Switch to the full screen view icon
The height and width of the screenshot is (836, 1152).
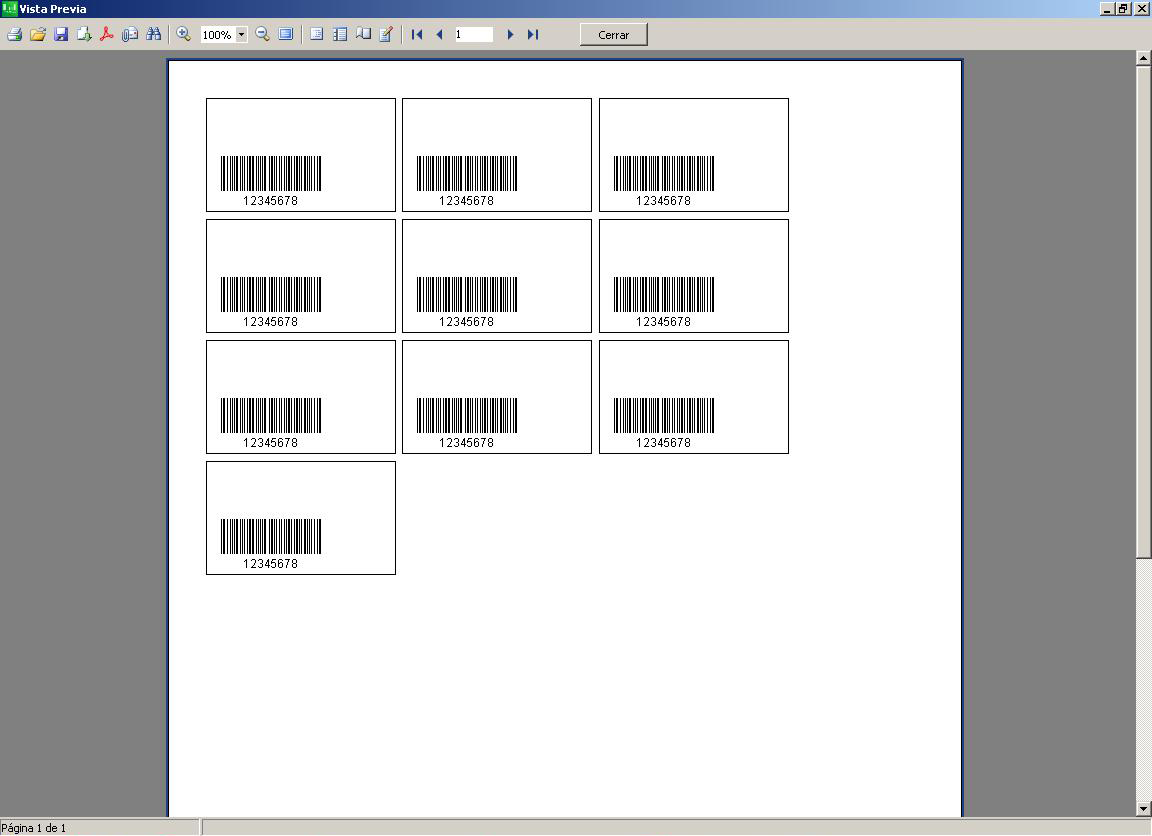(x=286, y=35)
